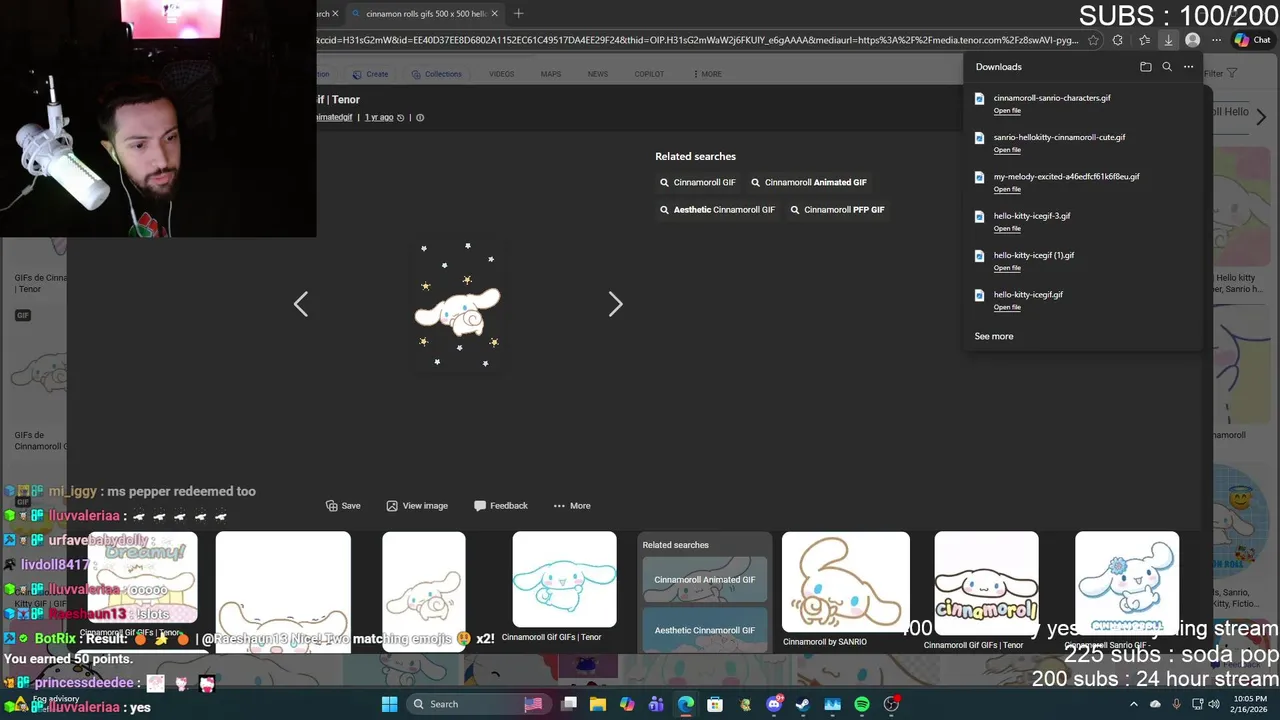
Task: Open Bing Create tab
Action: click(x=370, y=74)
